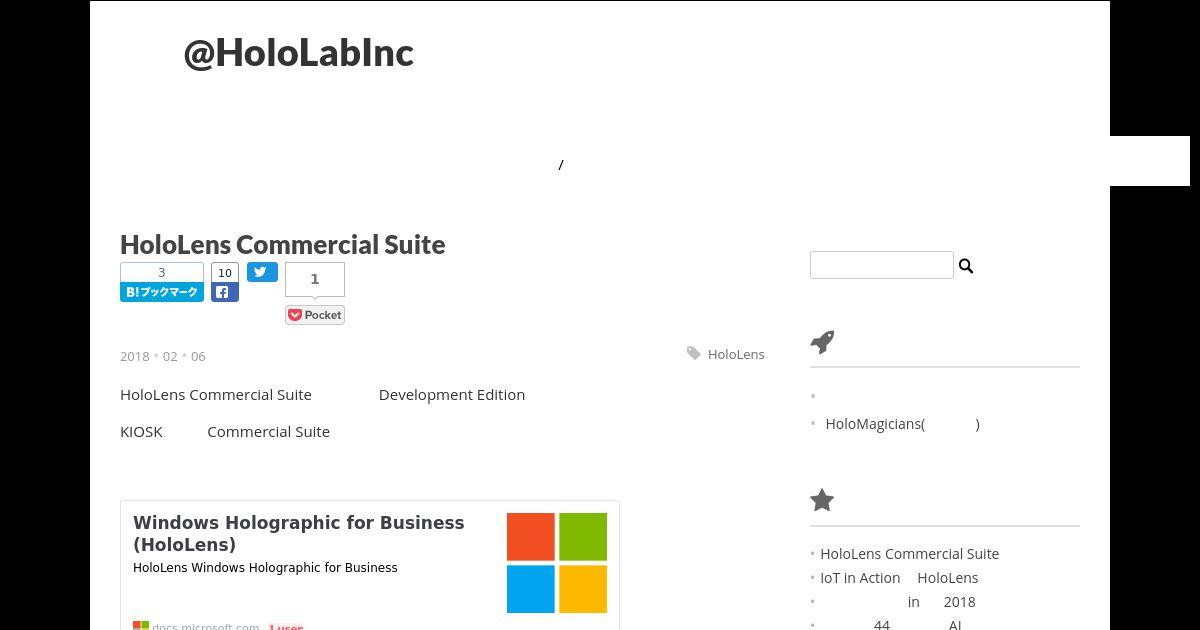Screen dimensions: 1200x630
Task: Open the month 02 date link
Action: pos(170,356)
